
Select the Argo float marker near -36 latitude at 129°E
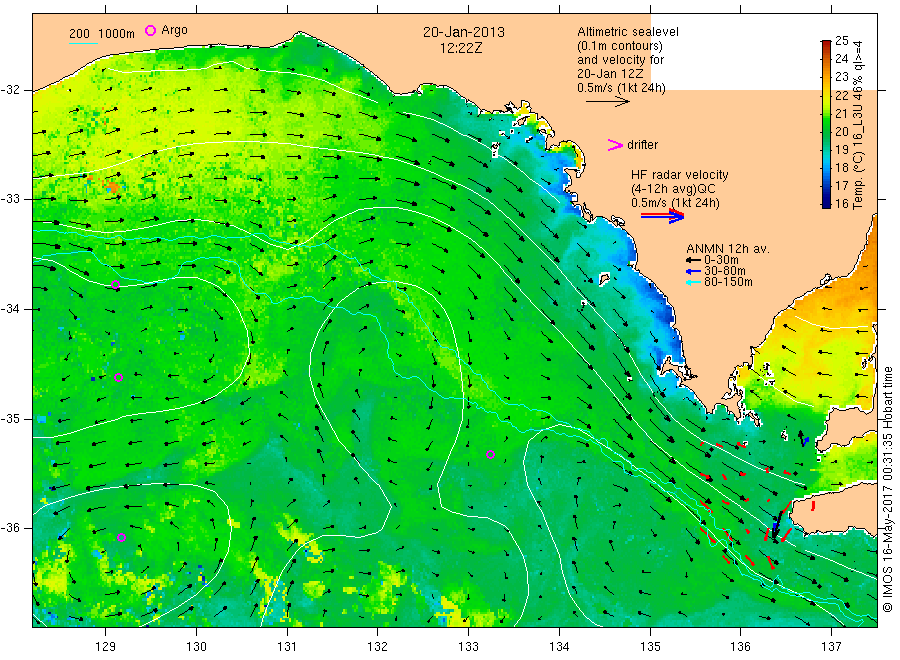pyautogui.click(x=121, y=538)
